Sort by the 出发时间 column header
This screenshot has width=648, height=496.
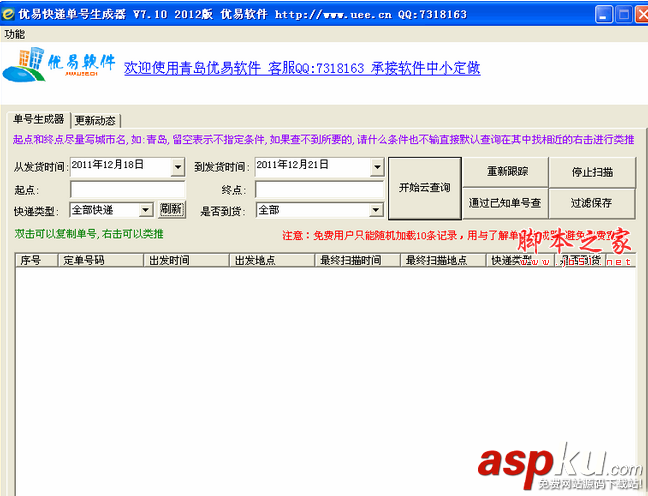pyautogui.click(x=186, y=260)
